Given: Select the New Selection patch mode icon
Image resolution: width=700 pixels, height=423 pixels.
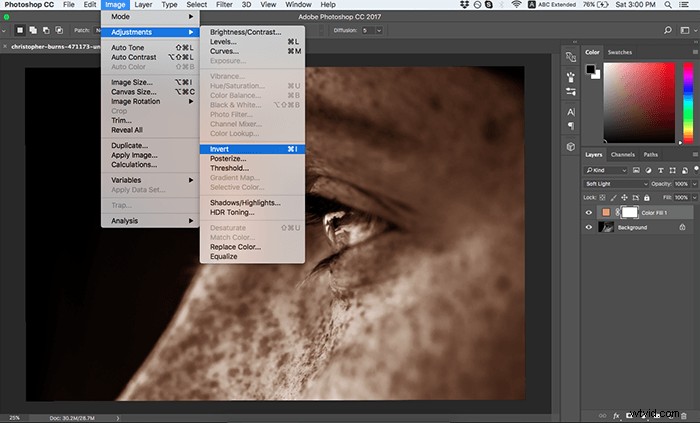Looking at the screenshot, I should click(x=20, y=30).
